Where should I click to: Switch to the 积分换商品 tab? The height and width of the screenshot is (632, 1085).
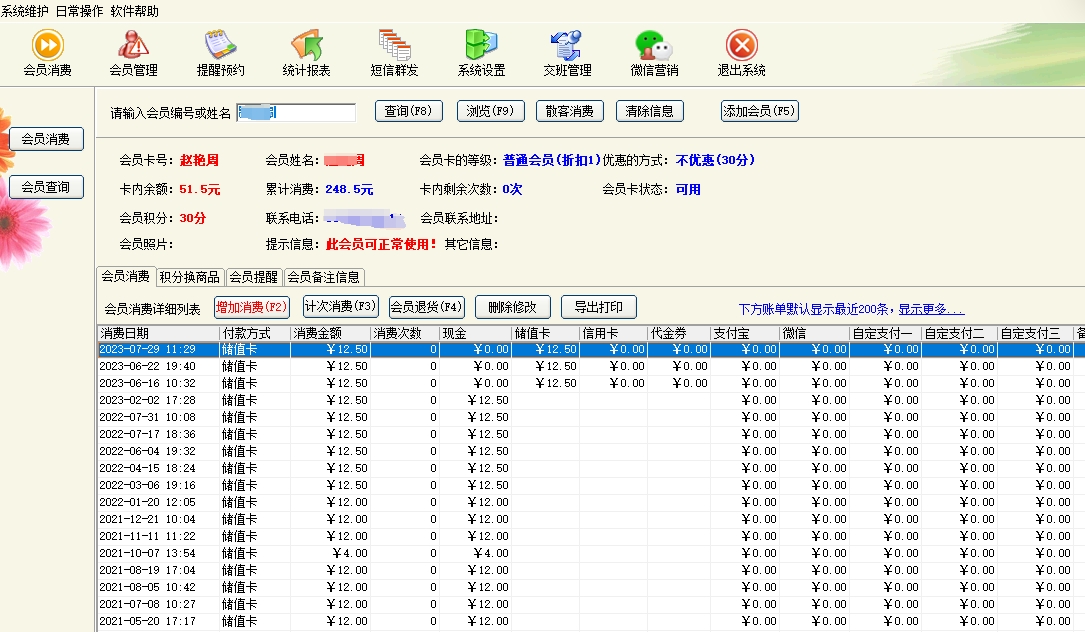coord(189,277)
